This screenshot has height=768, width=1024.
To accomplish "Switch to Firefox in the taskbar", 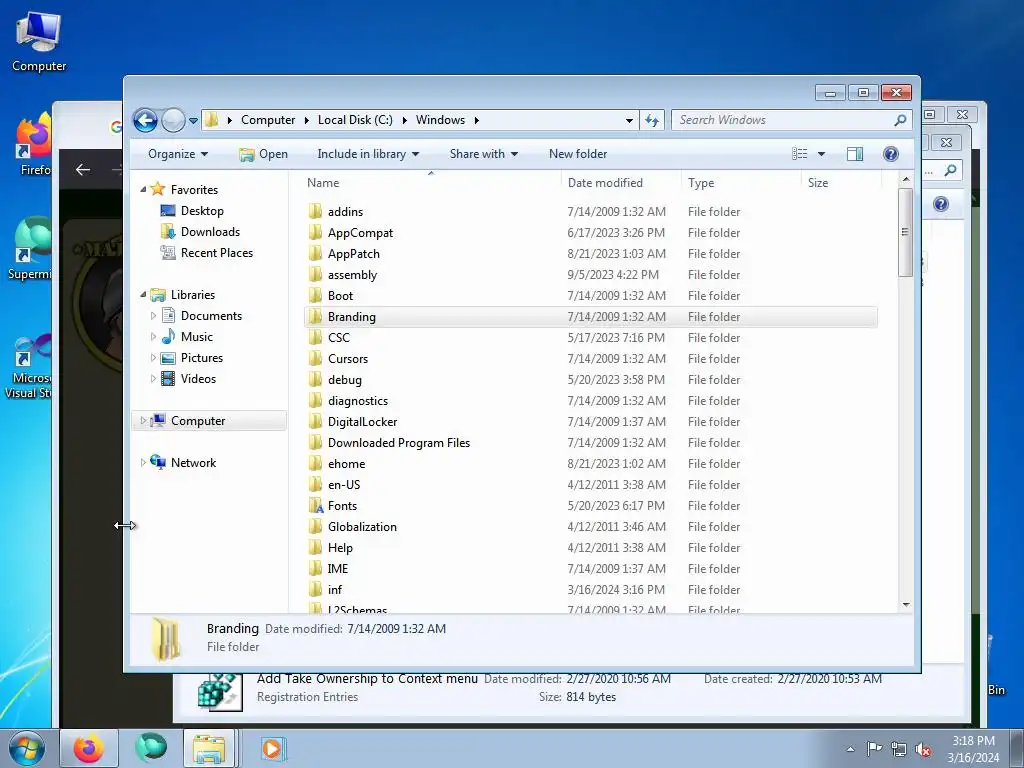I will point(89,748).
